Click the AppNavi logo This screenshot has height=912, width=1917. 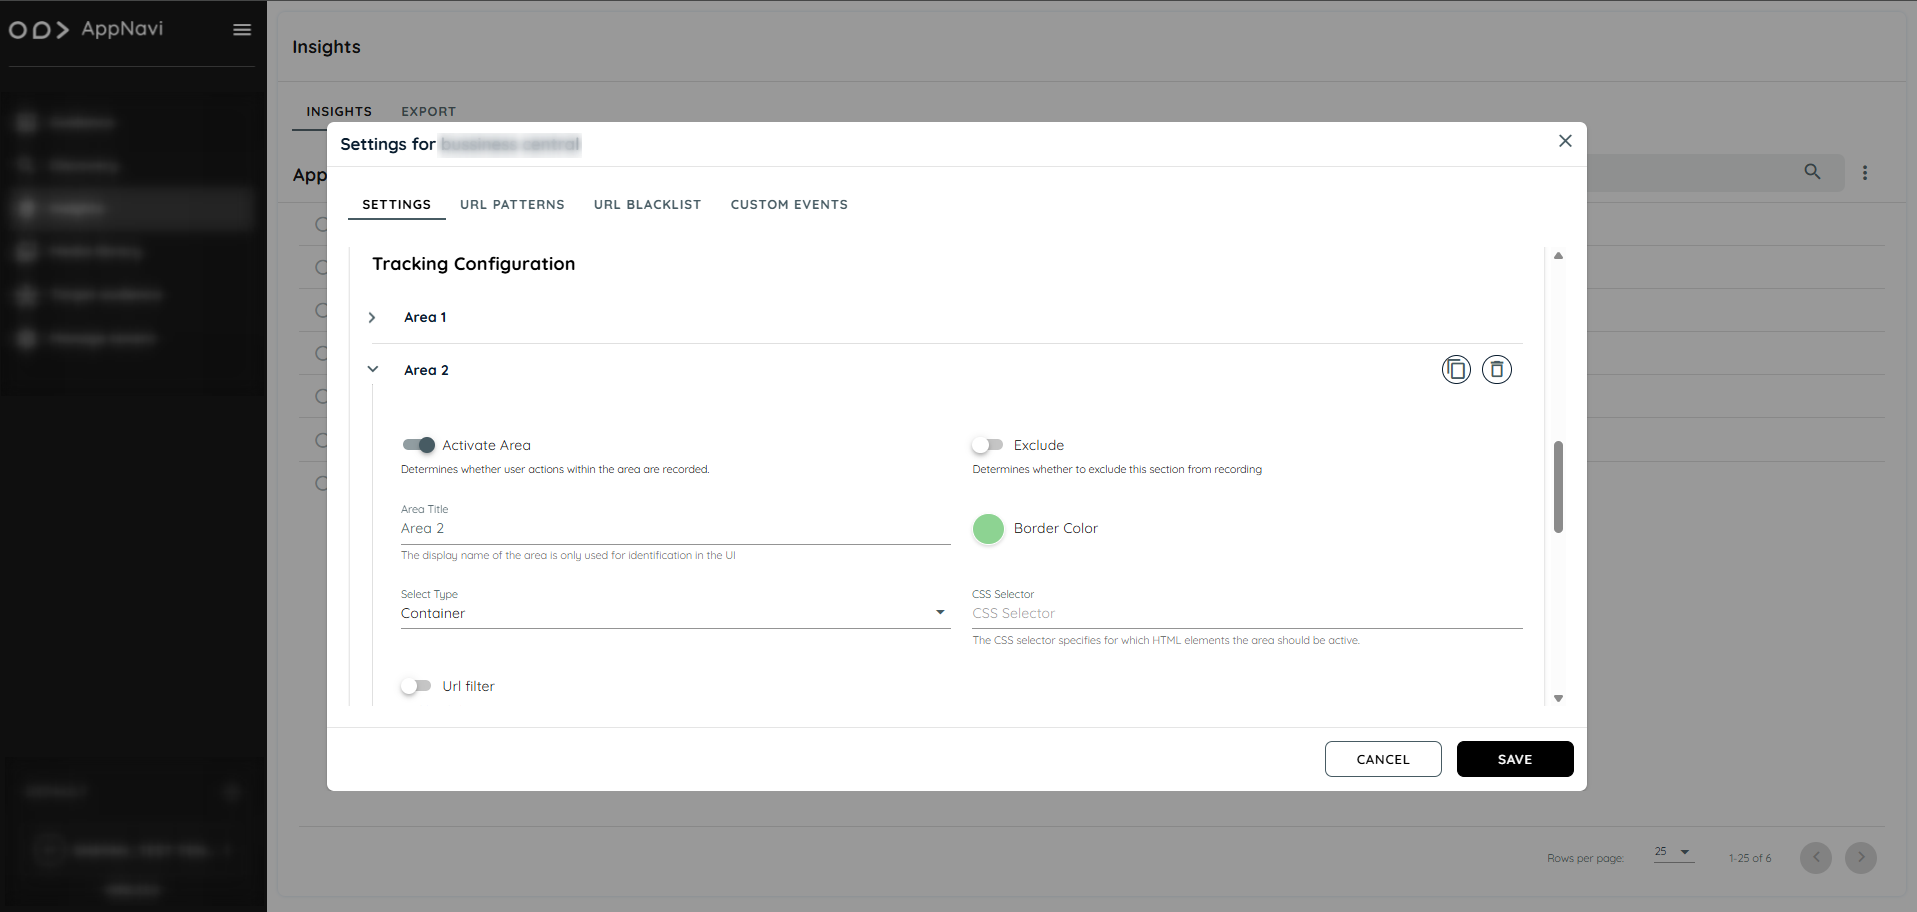point(86,29)
